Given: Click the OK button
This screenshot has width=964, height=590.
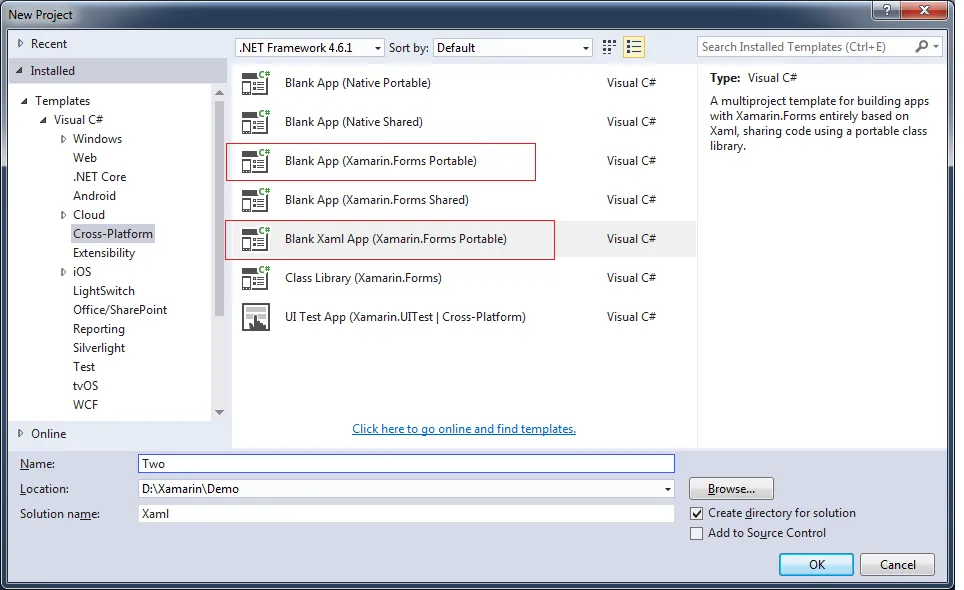Looking at the screenshot, I should (816, 565).
